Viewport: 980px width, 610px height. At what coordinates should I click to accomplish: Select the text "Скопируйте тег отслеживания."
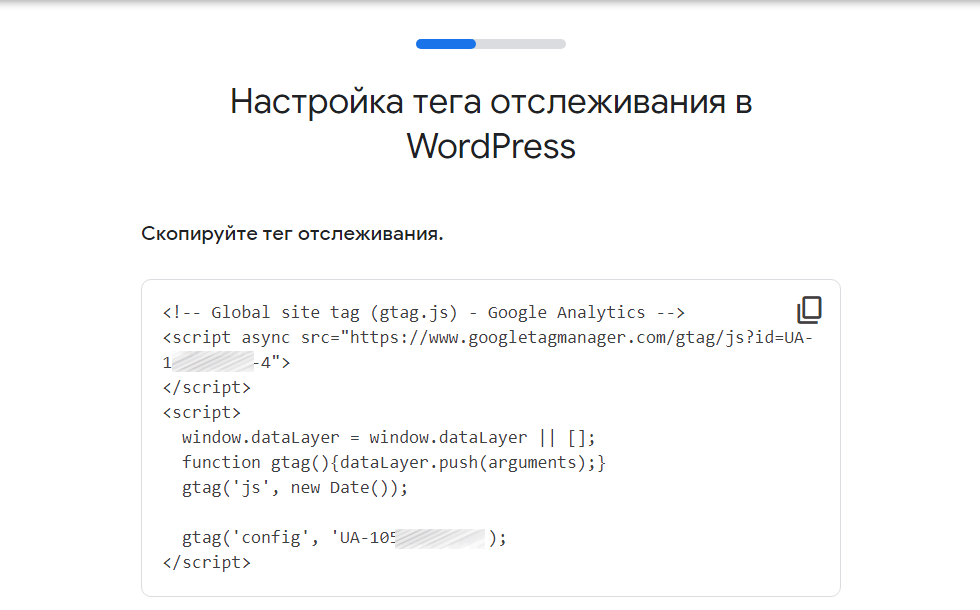(x=292, y=234)
